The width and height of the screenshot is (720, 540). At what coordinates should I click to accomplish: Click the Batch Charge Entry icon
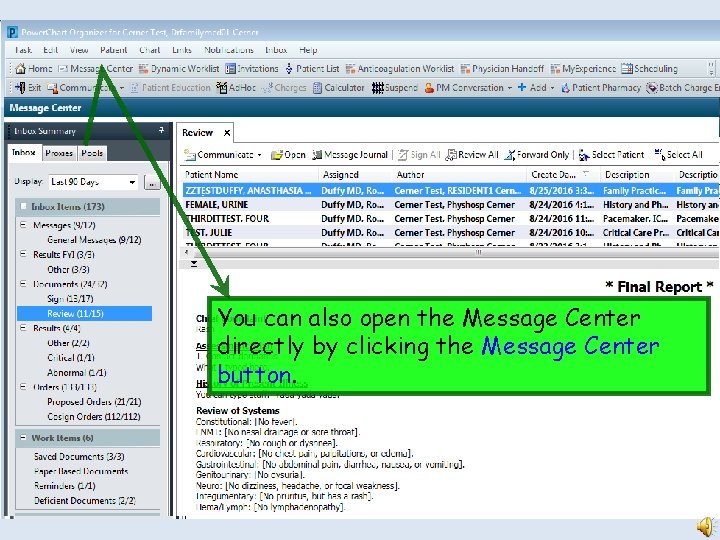[x=652, y=87]
